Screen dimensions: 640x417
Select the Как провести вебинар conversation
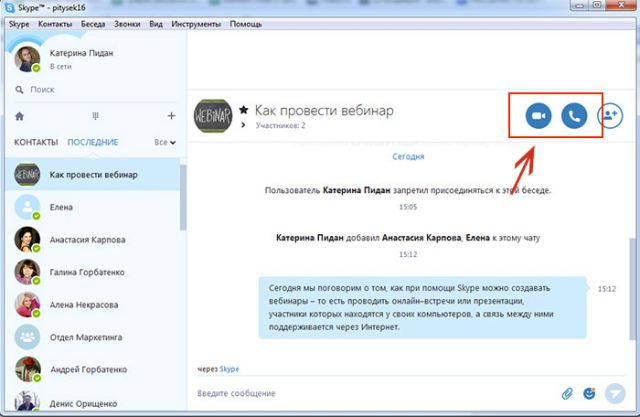tap(93, 175)
